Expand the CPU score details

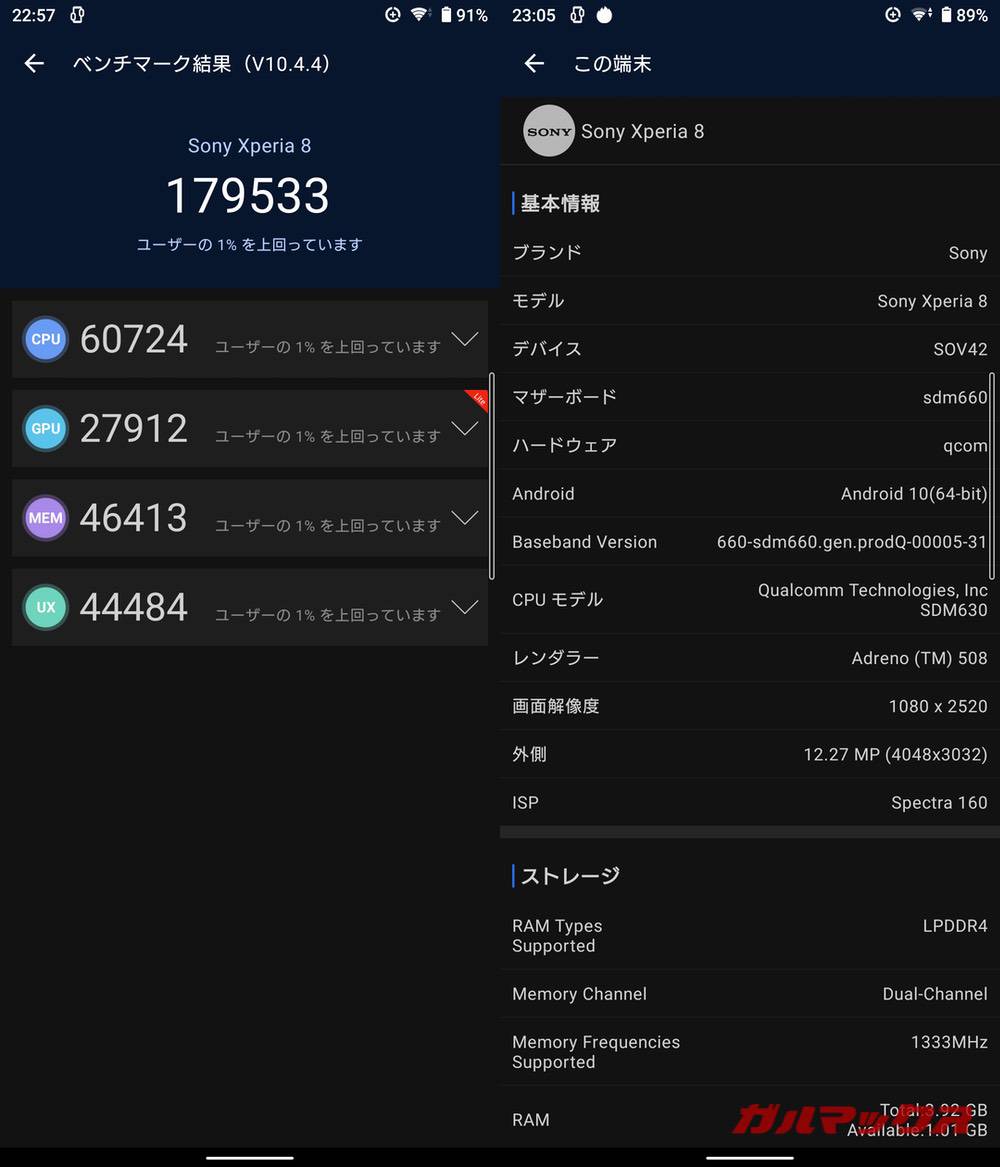465,340
